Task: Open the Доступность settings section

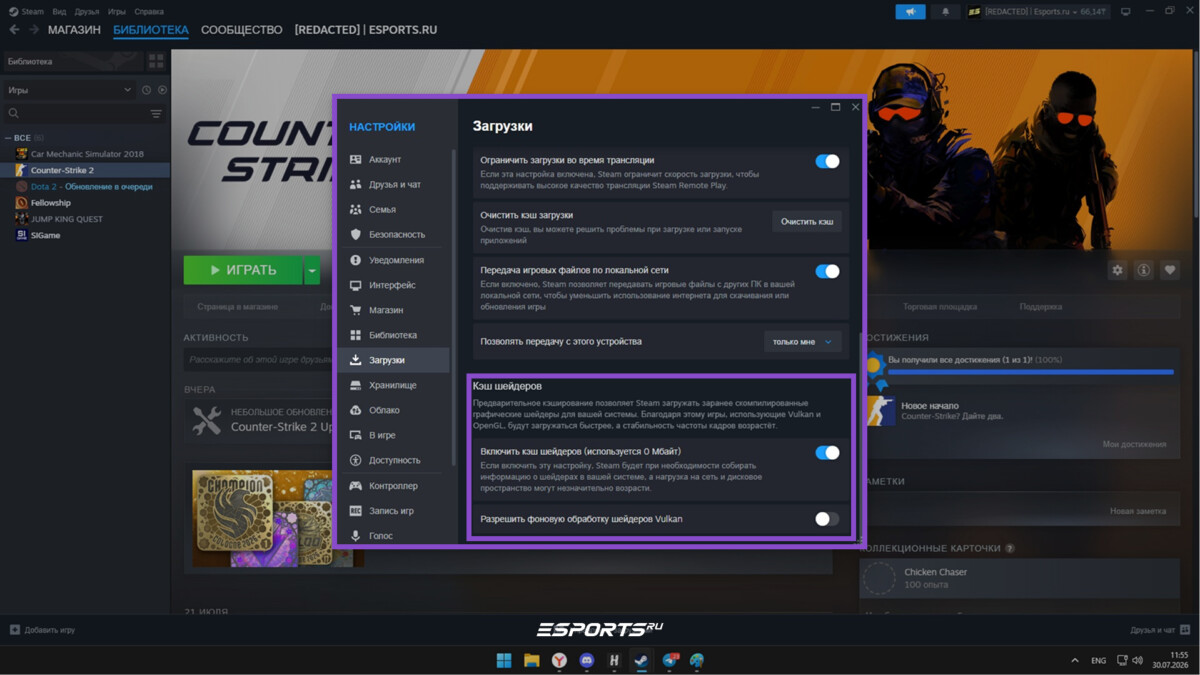Action: 394,460
